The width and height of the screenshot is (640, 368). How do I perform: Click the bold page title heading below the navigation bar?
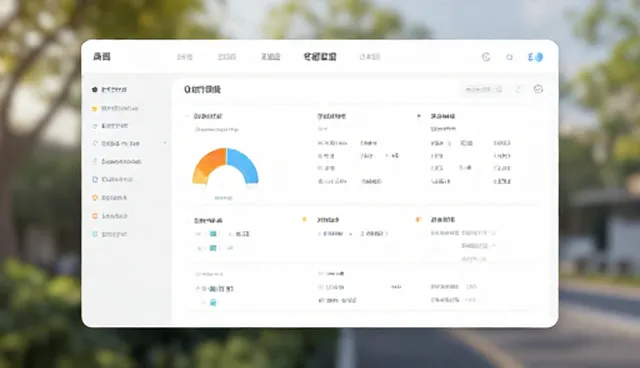tap(202, 89)
